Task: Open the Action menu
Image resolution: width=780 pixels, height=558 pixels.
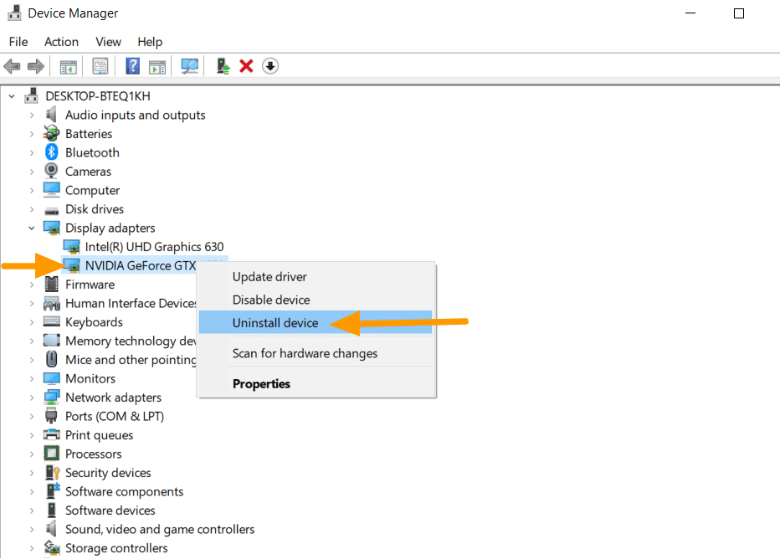Action: (x=61, y=42)
